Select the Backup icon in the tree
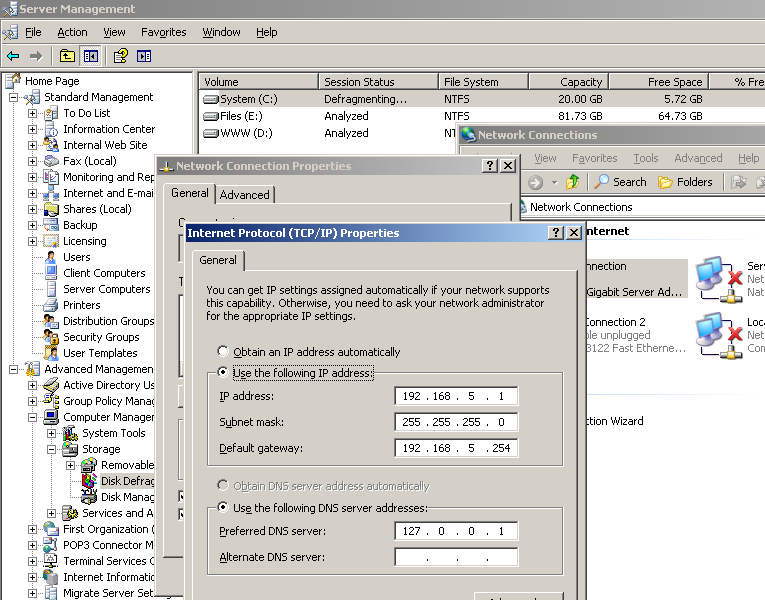This screenshot has width=765, height=600. [51, 225]
